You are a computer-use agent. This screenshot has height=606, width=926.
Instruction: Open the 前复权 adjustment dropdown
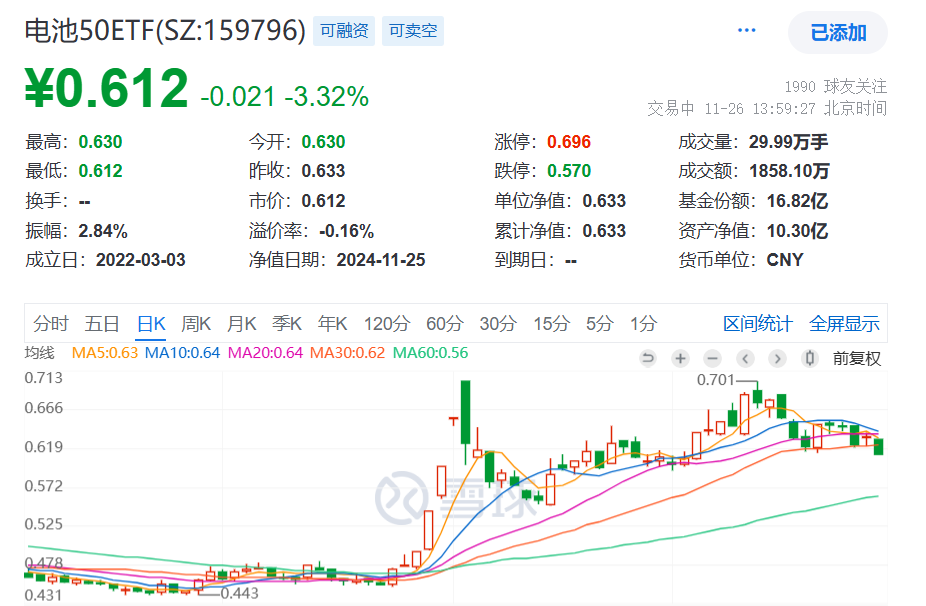pos(856,359)
